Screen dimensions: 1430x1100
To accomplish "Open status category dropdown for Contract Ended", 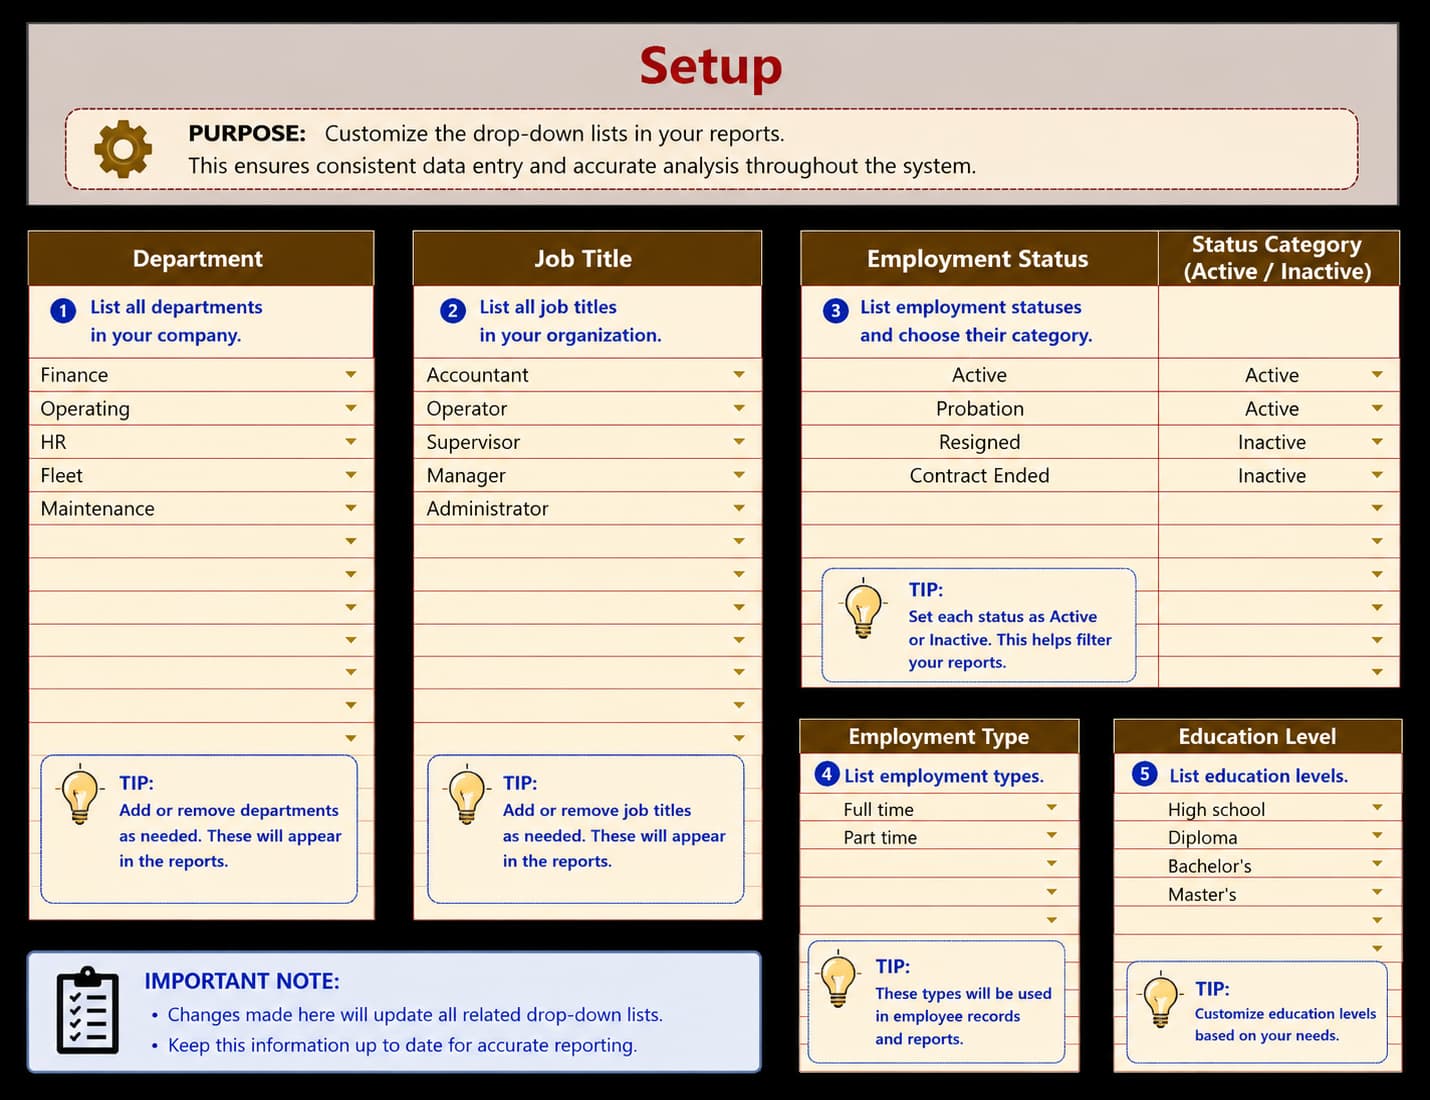I will tap(1377, 475).
